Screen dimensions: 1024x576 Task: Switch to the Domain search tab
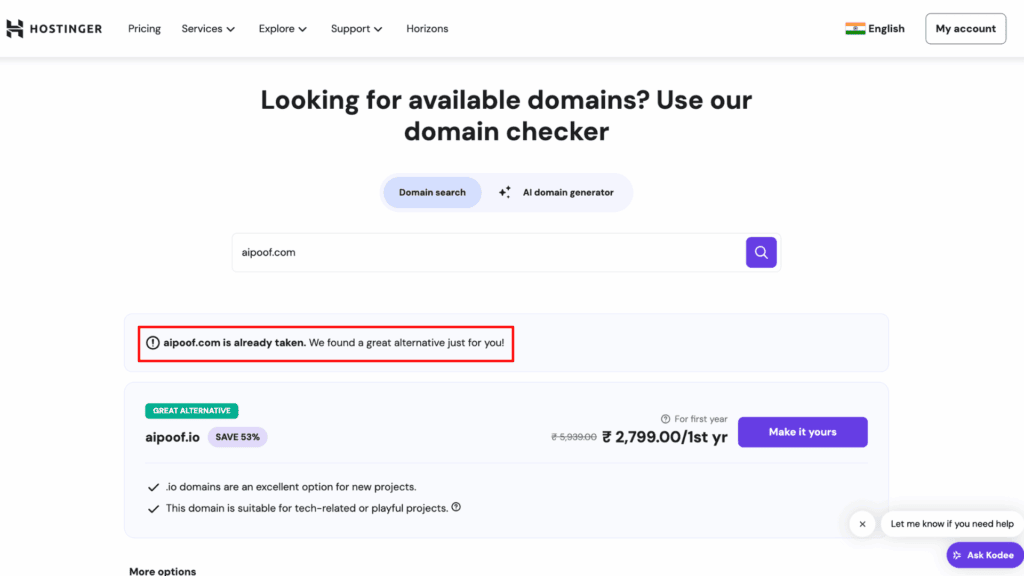[x=432, y=192]
